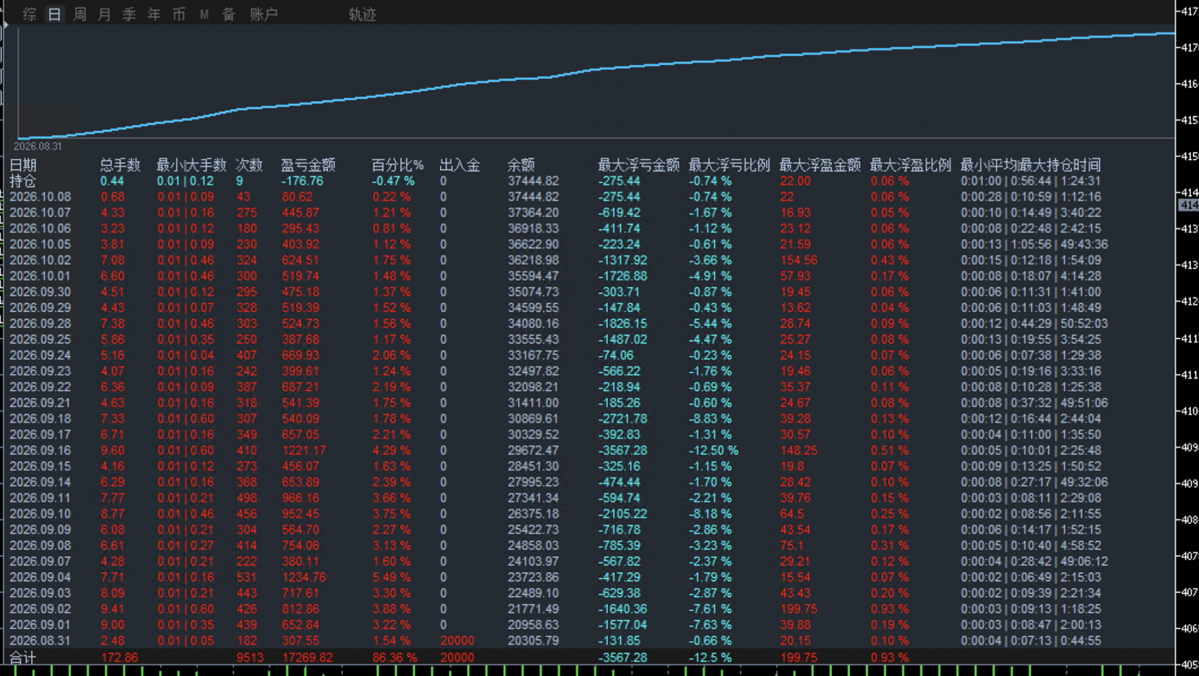Click the deposit value 20000 in 2026.08.31 row
Screen dimensions: 1199x676
[457, 641]
